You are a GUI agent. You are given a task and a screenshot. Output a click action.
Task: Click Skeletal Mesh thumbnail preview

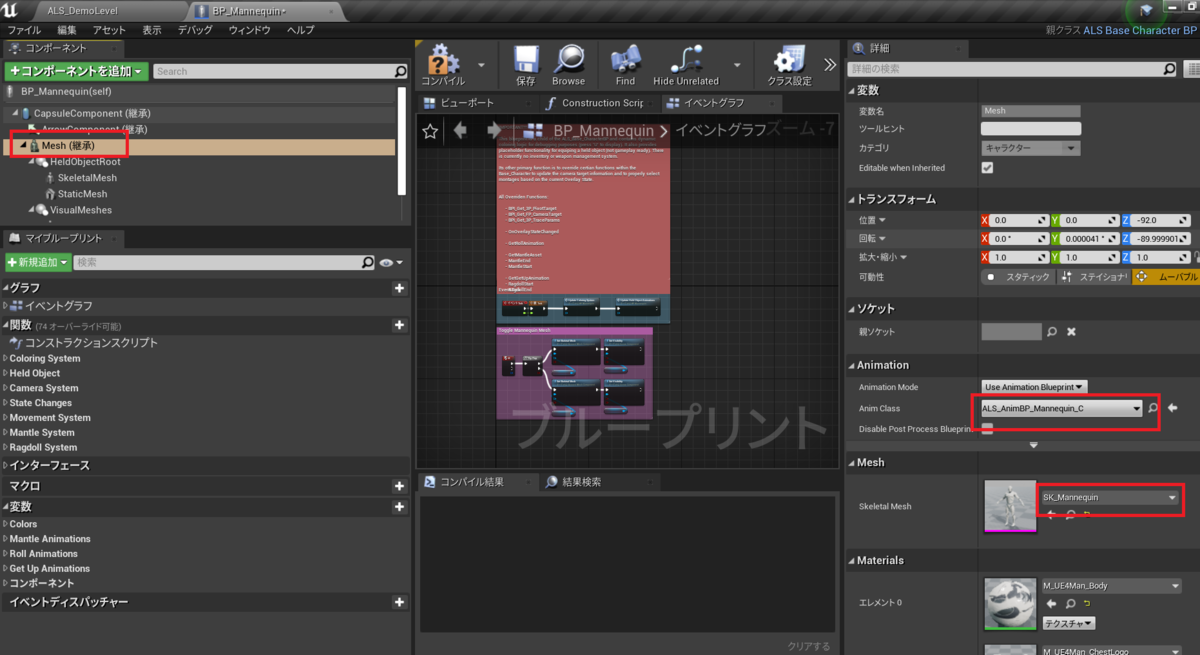[x=1010, y=506]
